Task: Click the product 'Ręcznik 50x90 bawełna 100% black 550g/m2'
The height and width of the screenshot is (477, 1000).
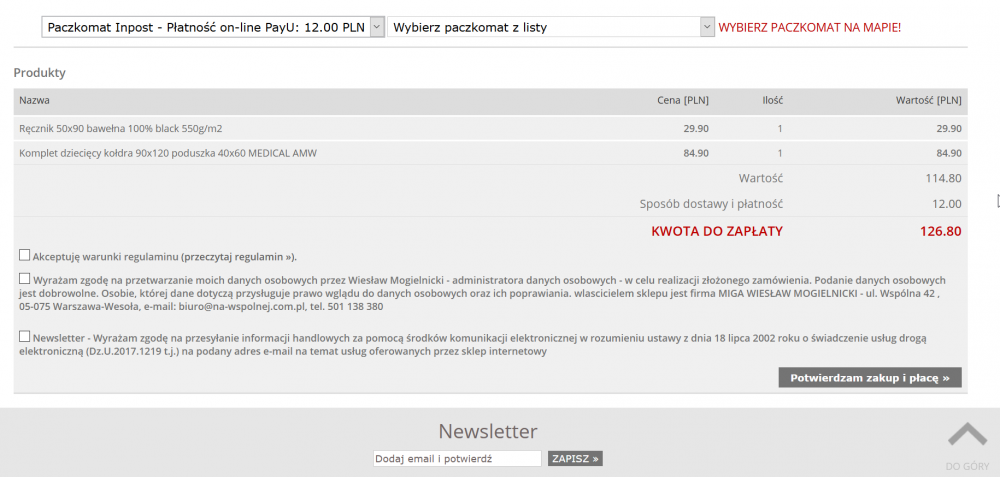Action: (121, 129)
